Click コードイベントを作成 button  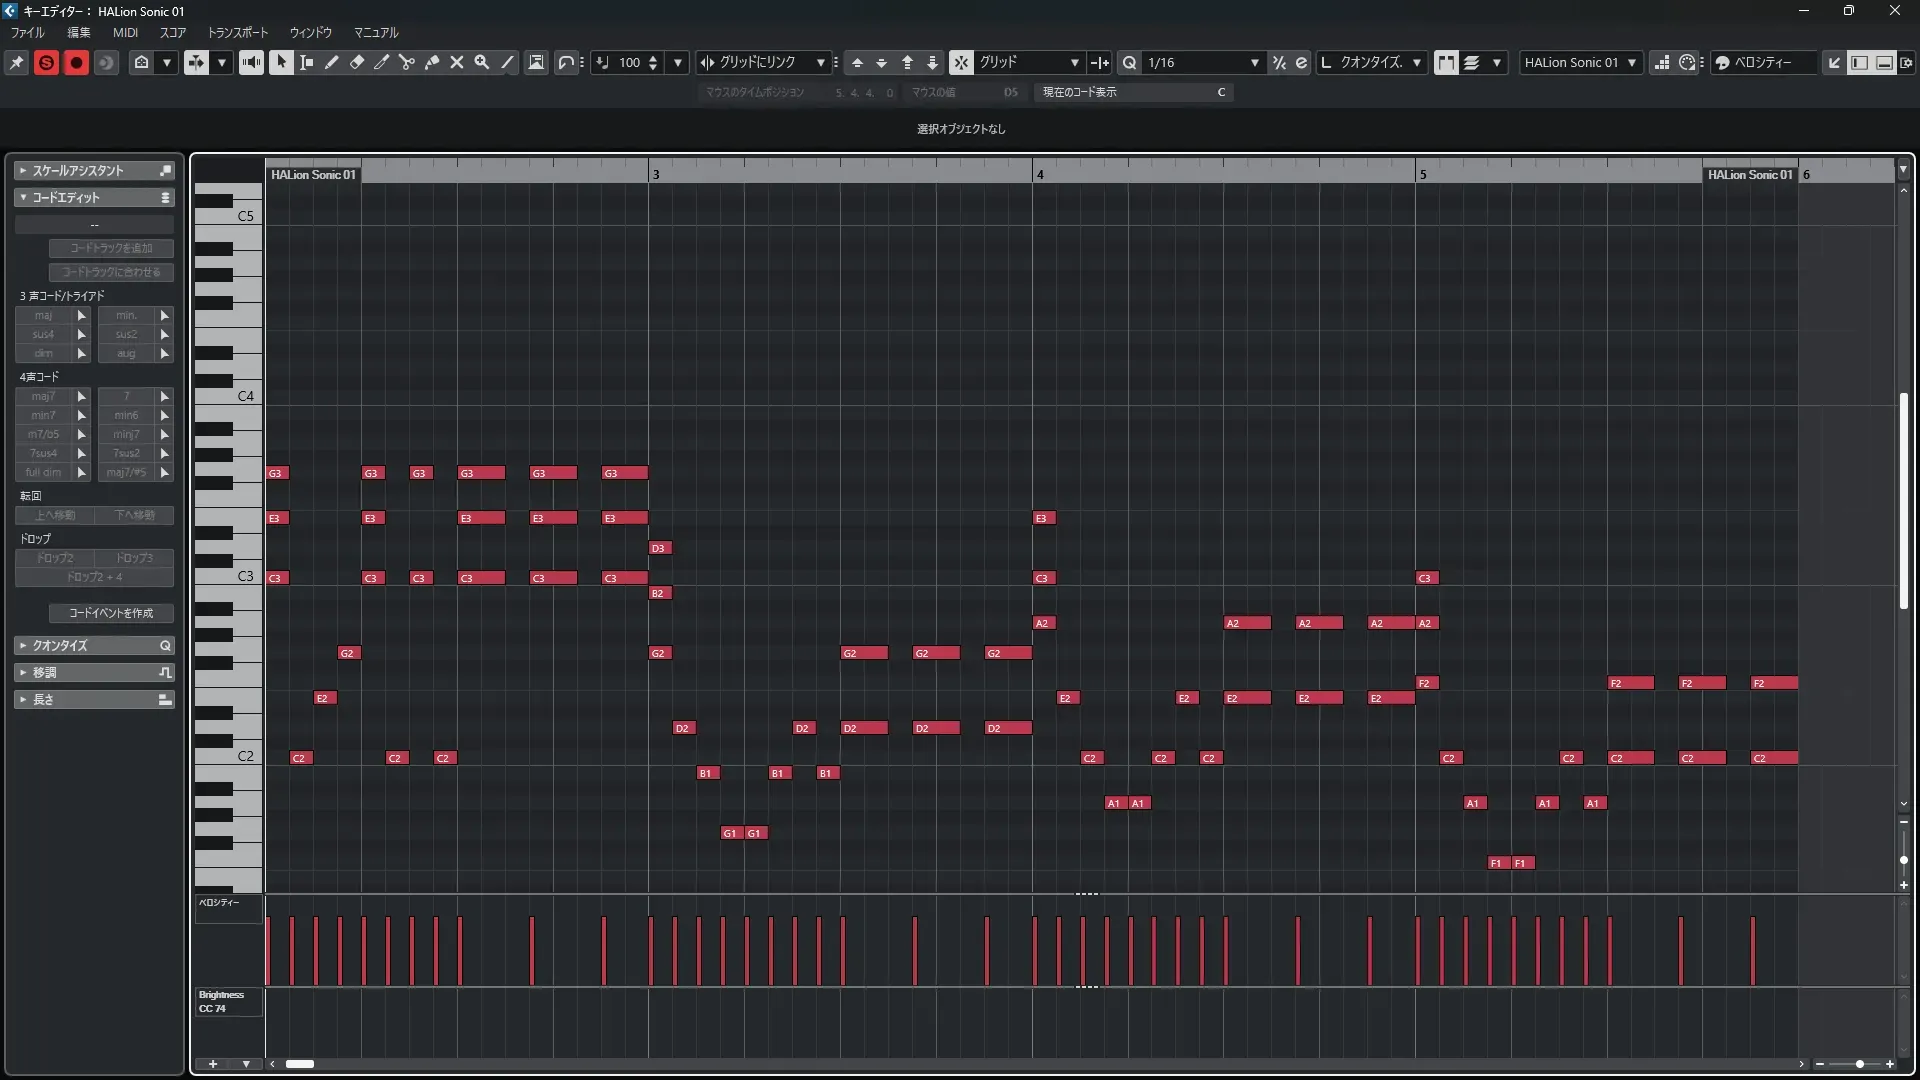111,613
